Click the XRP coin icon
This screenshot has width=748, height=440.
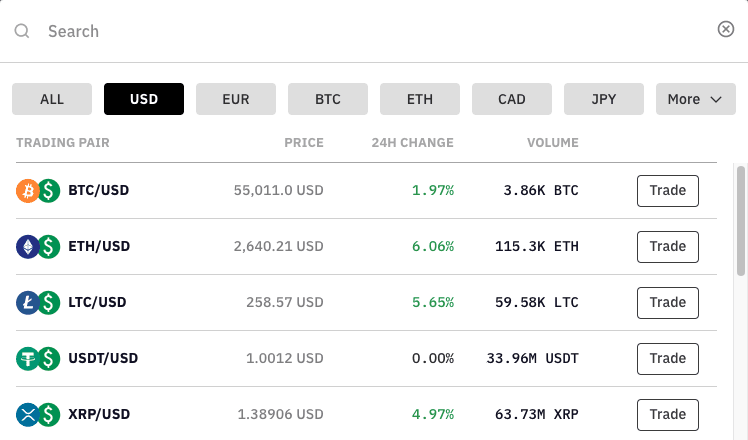pyautogui.click(x=28, y=414)
